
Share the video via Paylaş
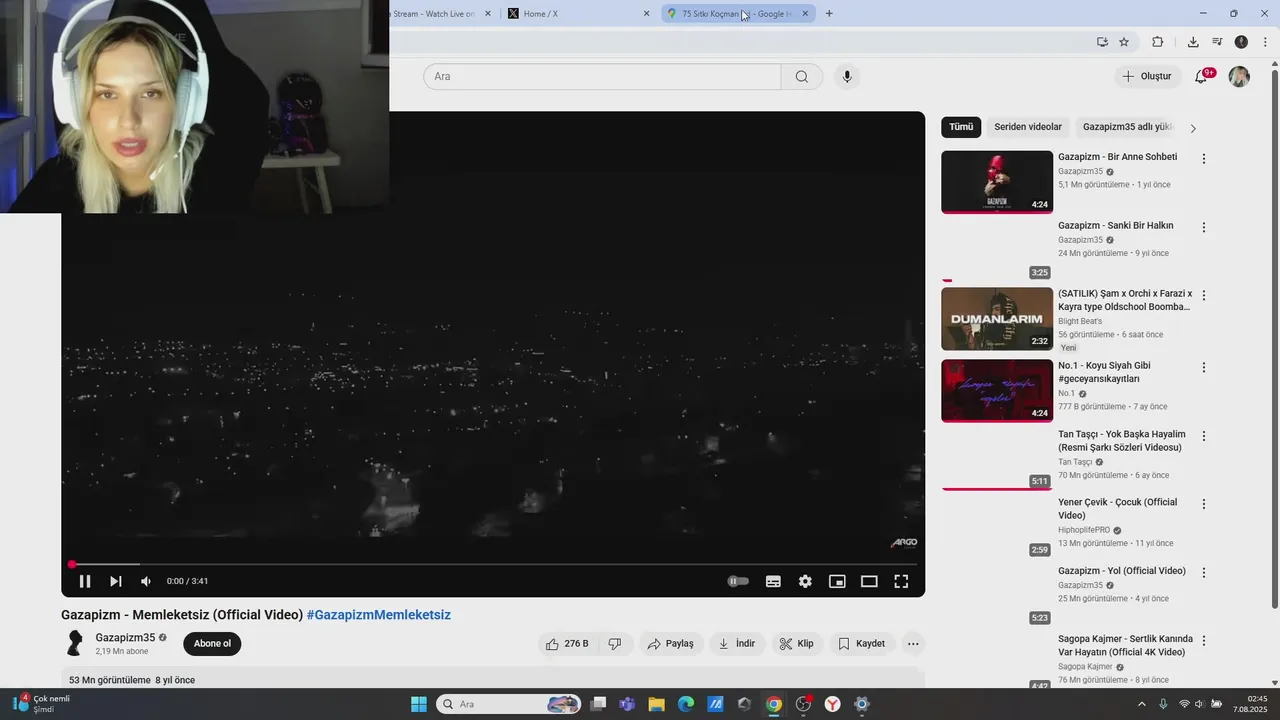click(670, 644)
